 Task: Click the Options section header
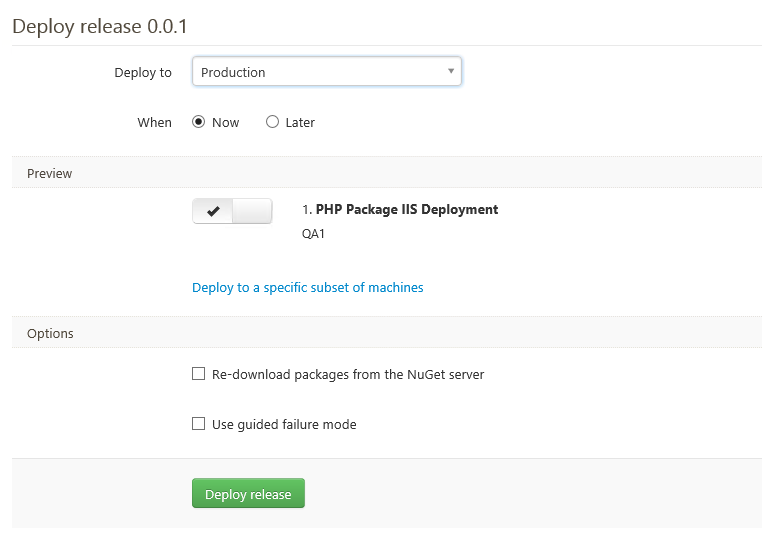point(50,334)
